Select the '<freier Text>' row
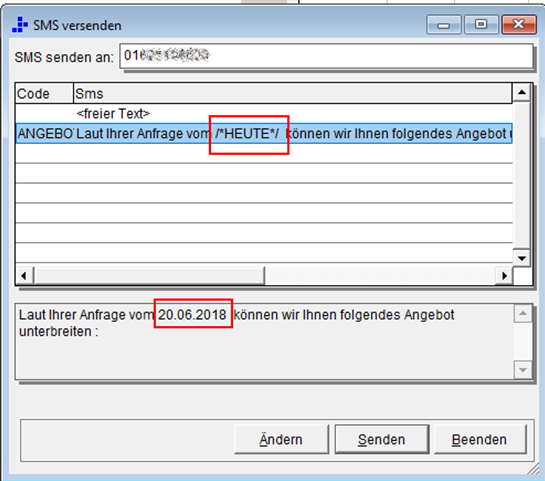The image size is (545, 481). pos(264,113)
